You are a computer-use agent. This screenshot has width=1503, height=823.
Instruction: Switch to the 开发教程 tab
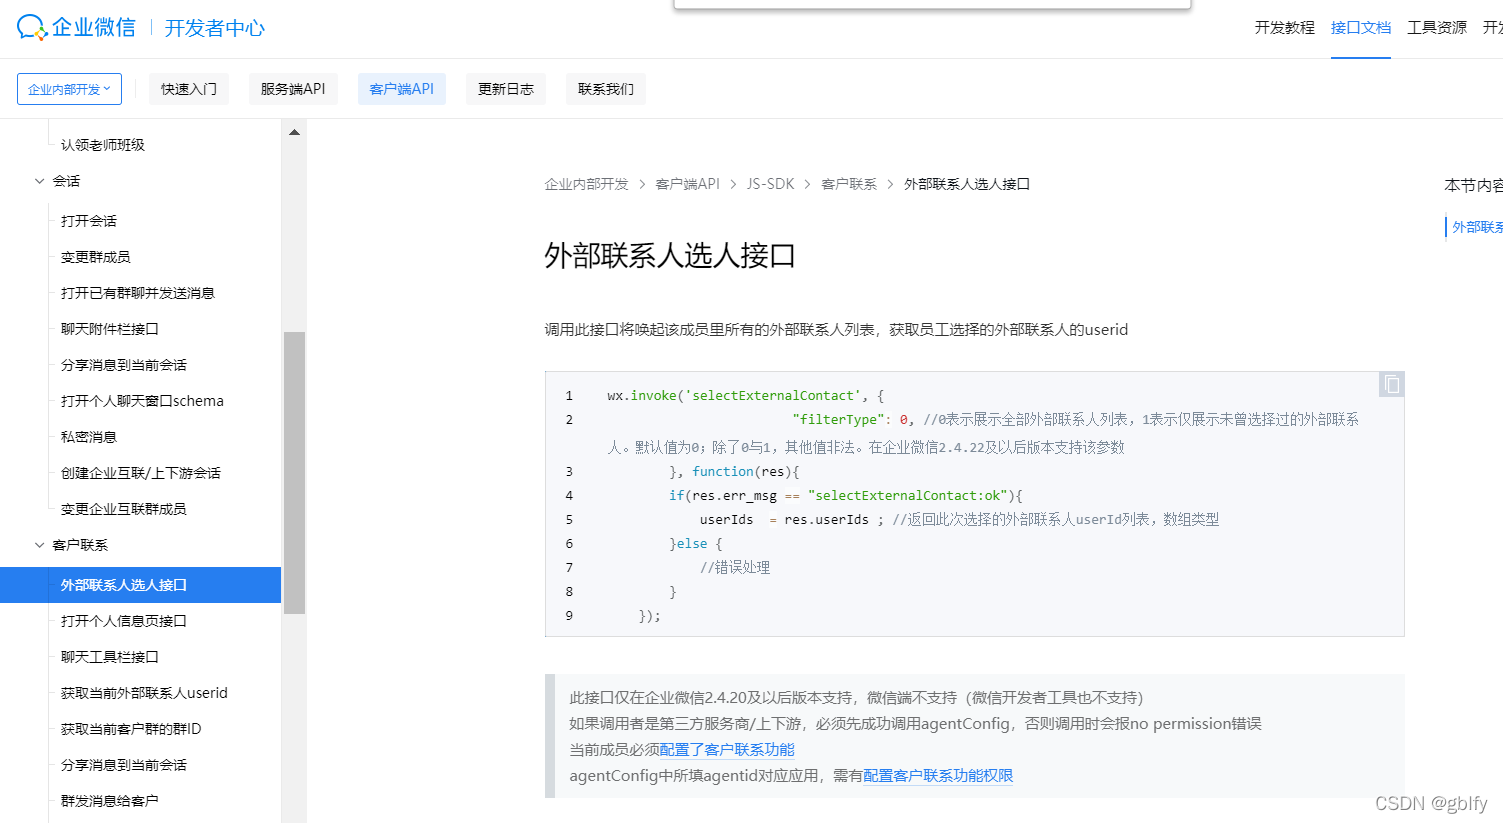coord(1283,28)
